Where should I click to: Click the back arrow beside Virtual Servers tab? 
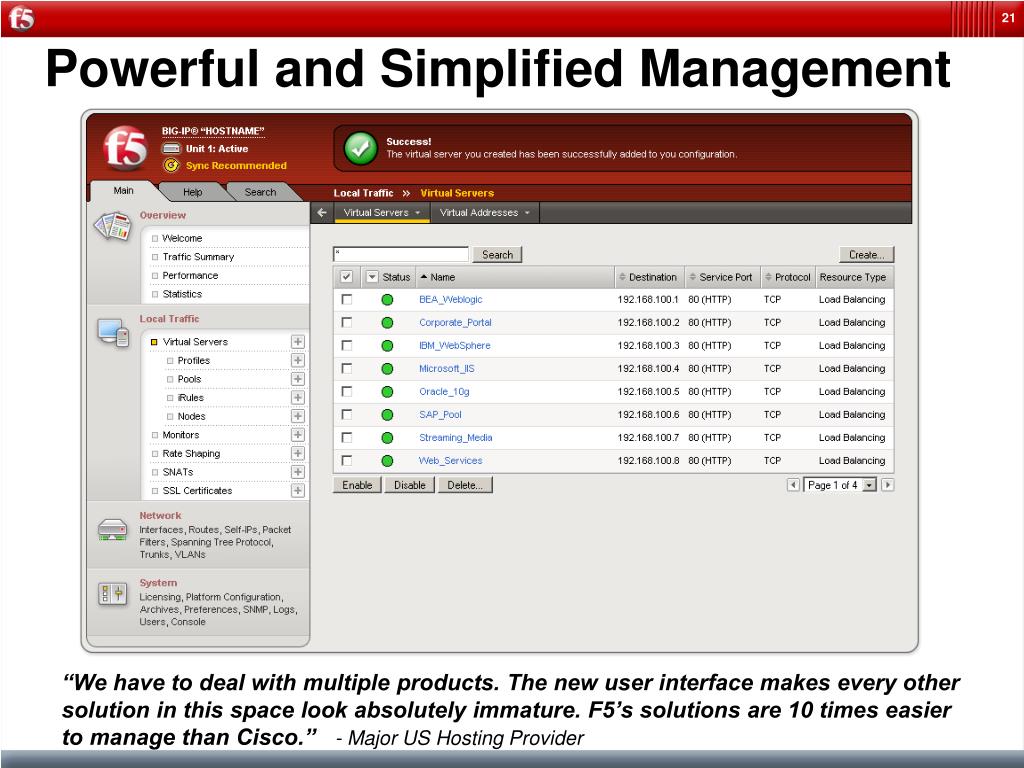322,212
